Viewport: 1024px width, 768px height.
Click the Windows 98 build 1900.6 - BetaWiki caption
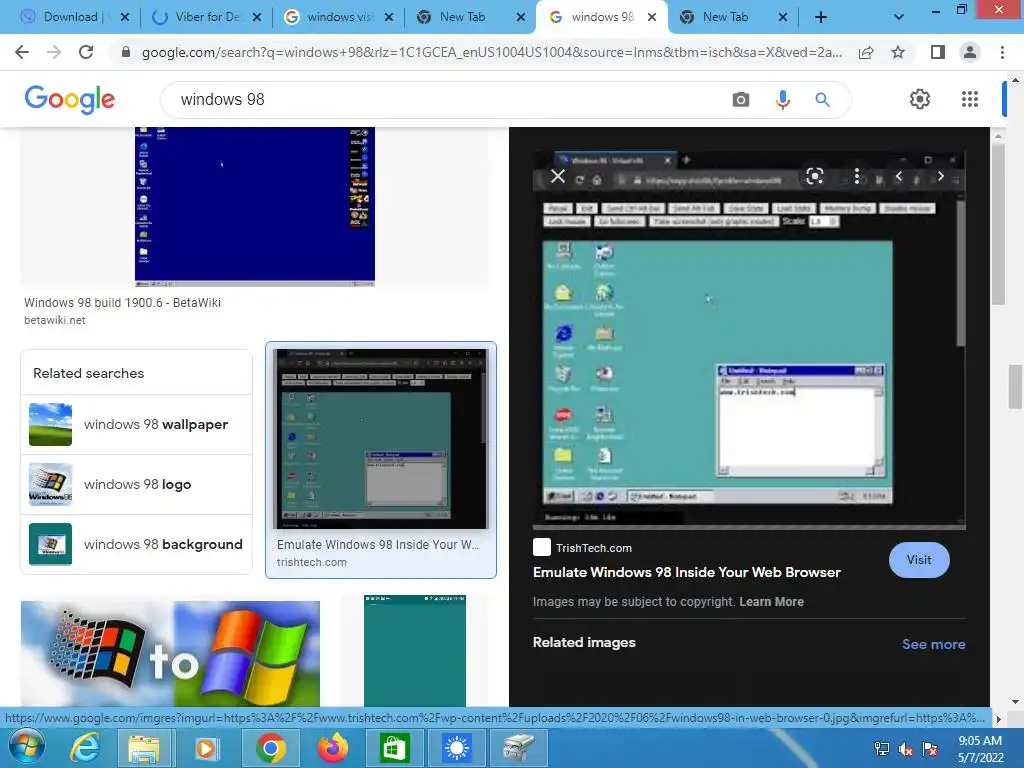coord(122,302)
